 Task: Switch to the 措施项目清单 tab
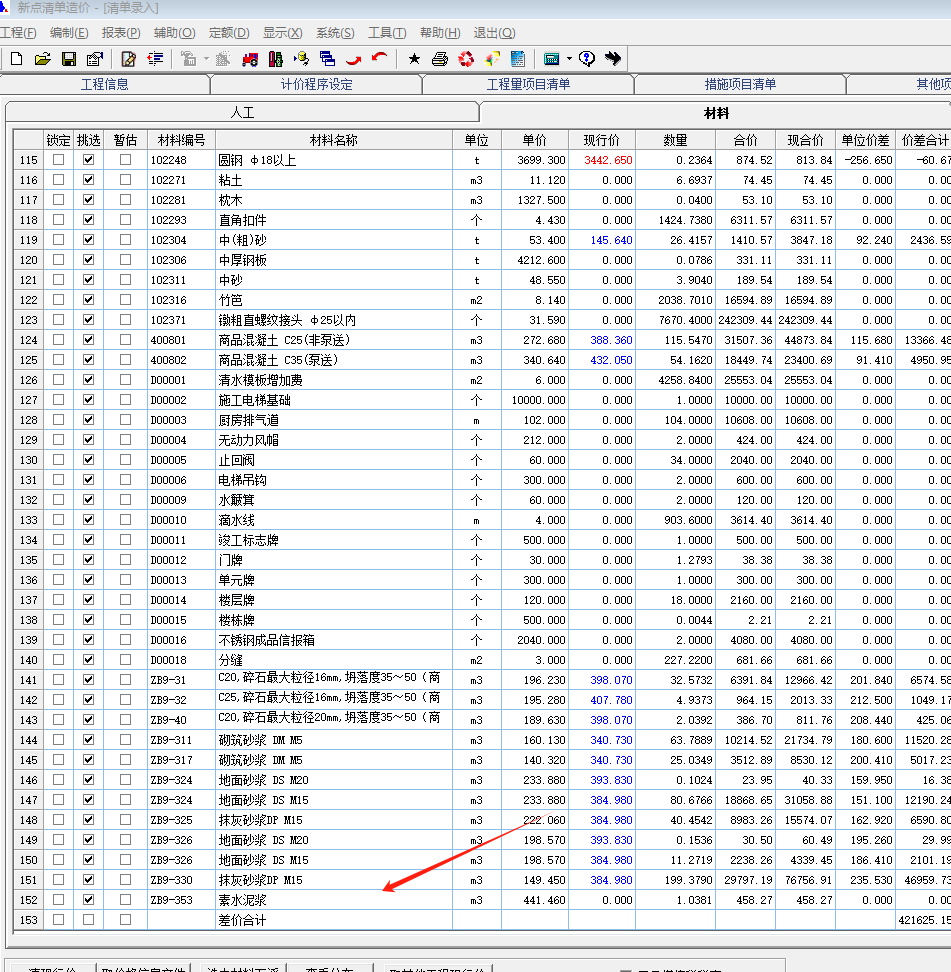(740, 84)
